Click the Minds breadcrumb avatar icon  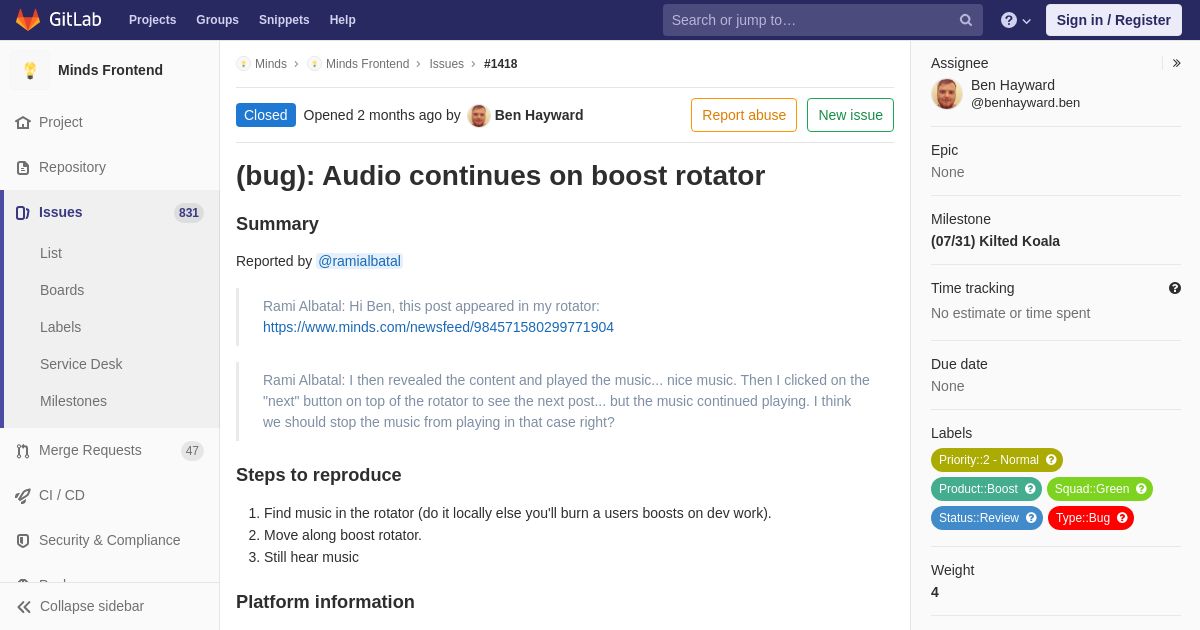click(x=243, y=64)
